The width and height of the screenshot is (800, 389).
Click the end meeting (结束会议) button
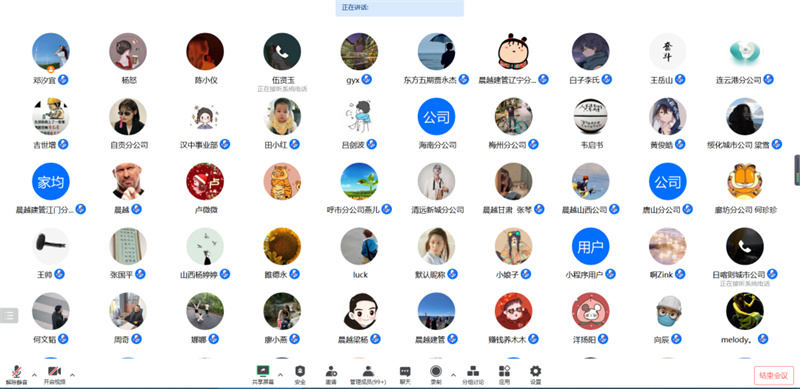point(773,375)
